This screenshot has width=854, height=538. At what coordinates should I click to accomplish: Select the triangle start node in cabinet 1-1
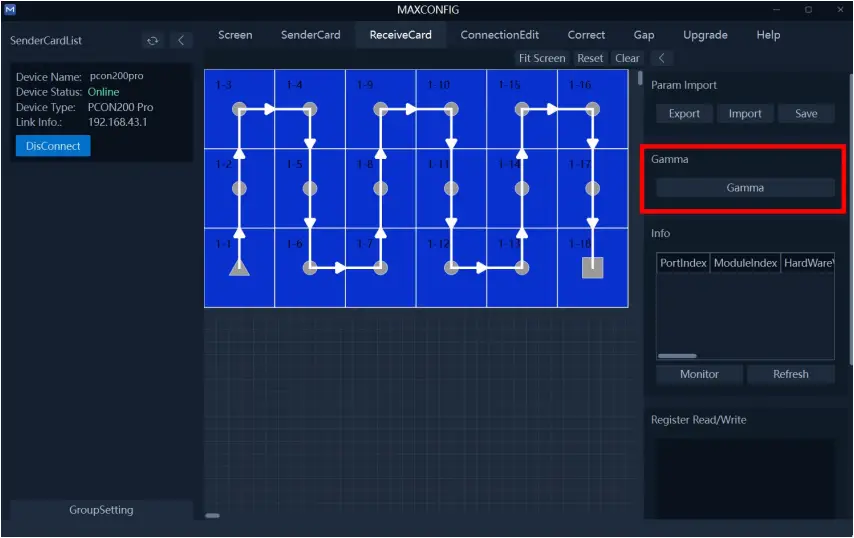tap(239, 267)
